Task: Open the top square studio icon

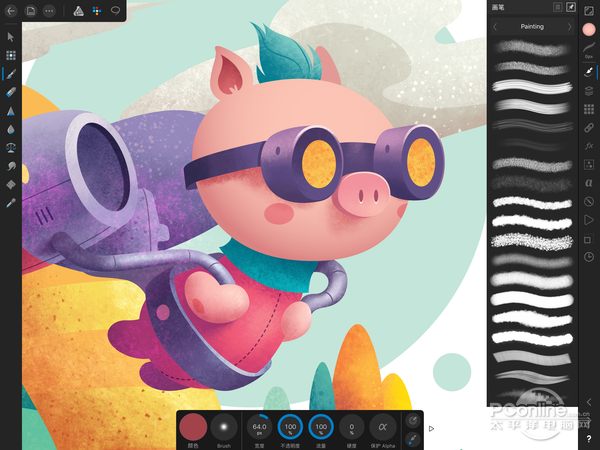Action: pyautogui.click(x=589, y=11)
